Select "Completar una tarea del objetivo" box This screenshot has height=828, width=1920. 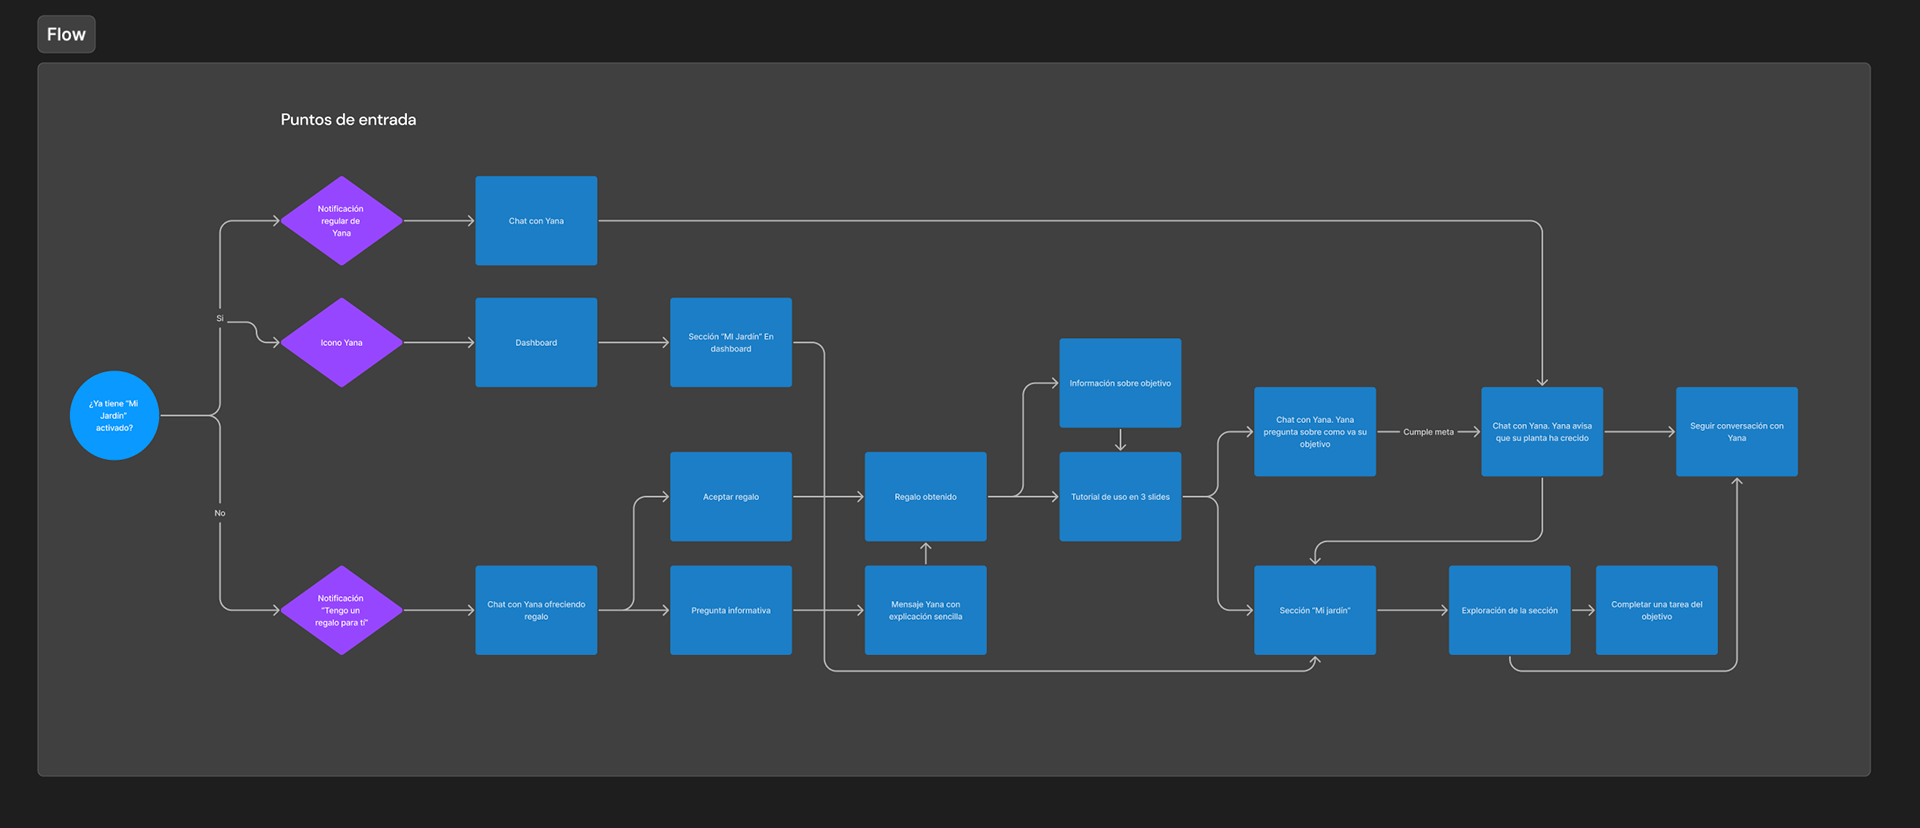tap(1657, 610)
